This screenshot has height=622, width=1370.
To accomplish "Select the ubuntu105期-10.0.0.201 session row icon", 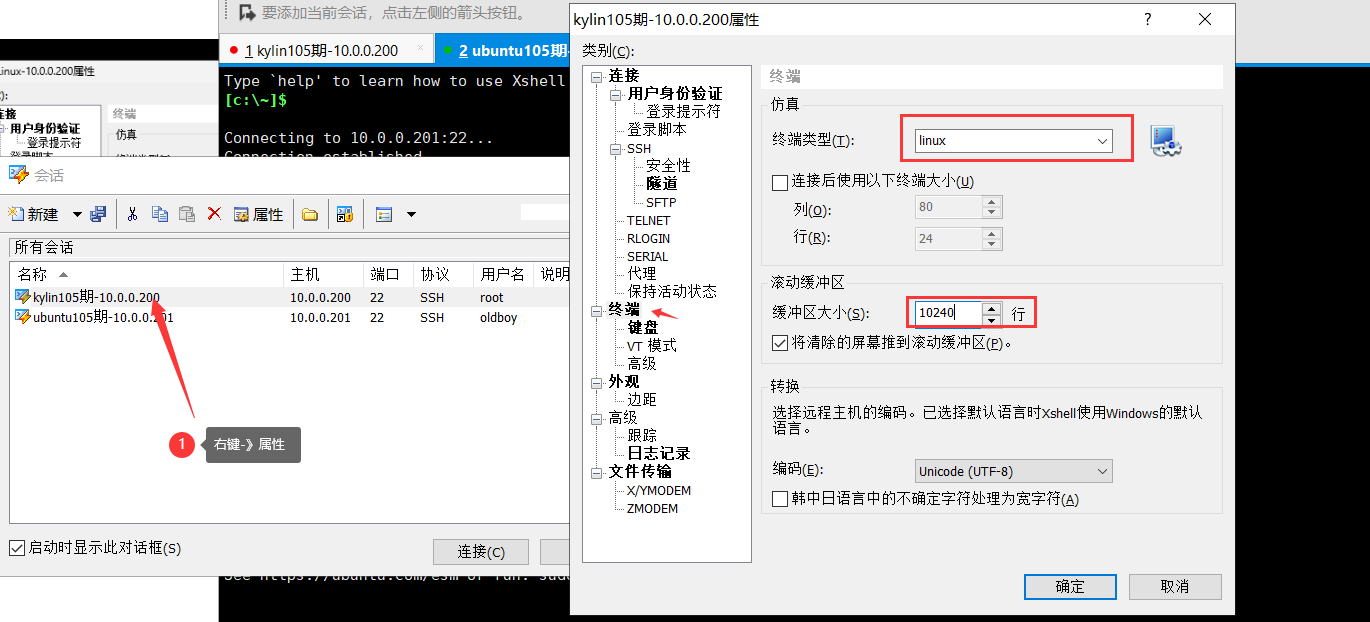I will [23, 317].
